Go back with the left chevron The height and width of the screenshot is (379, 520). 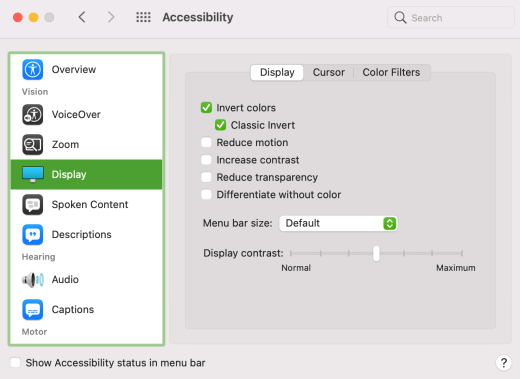[82, 17]
